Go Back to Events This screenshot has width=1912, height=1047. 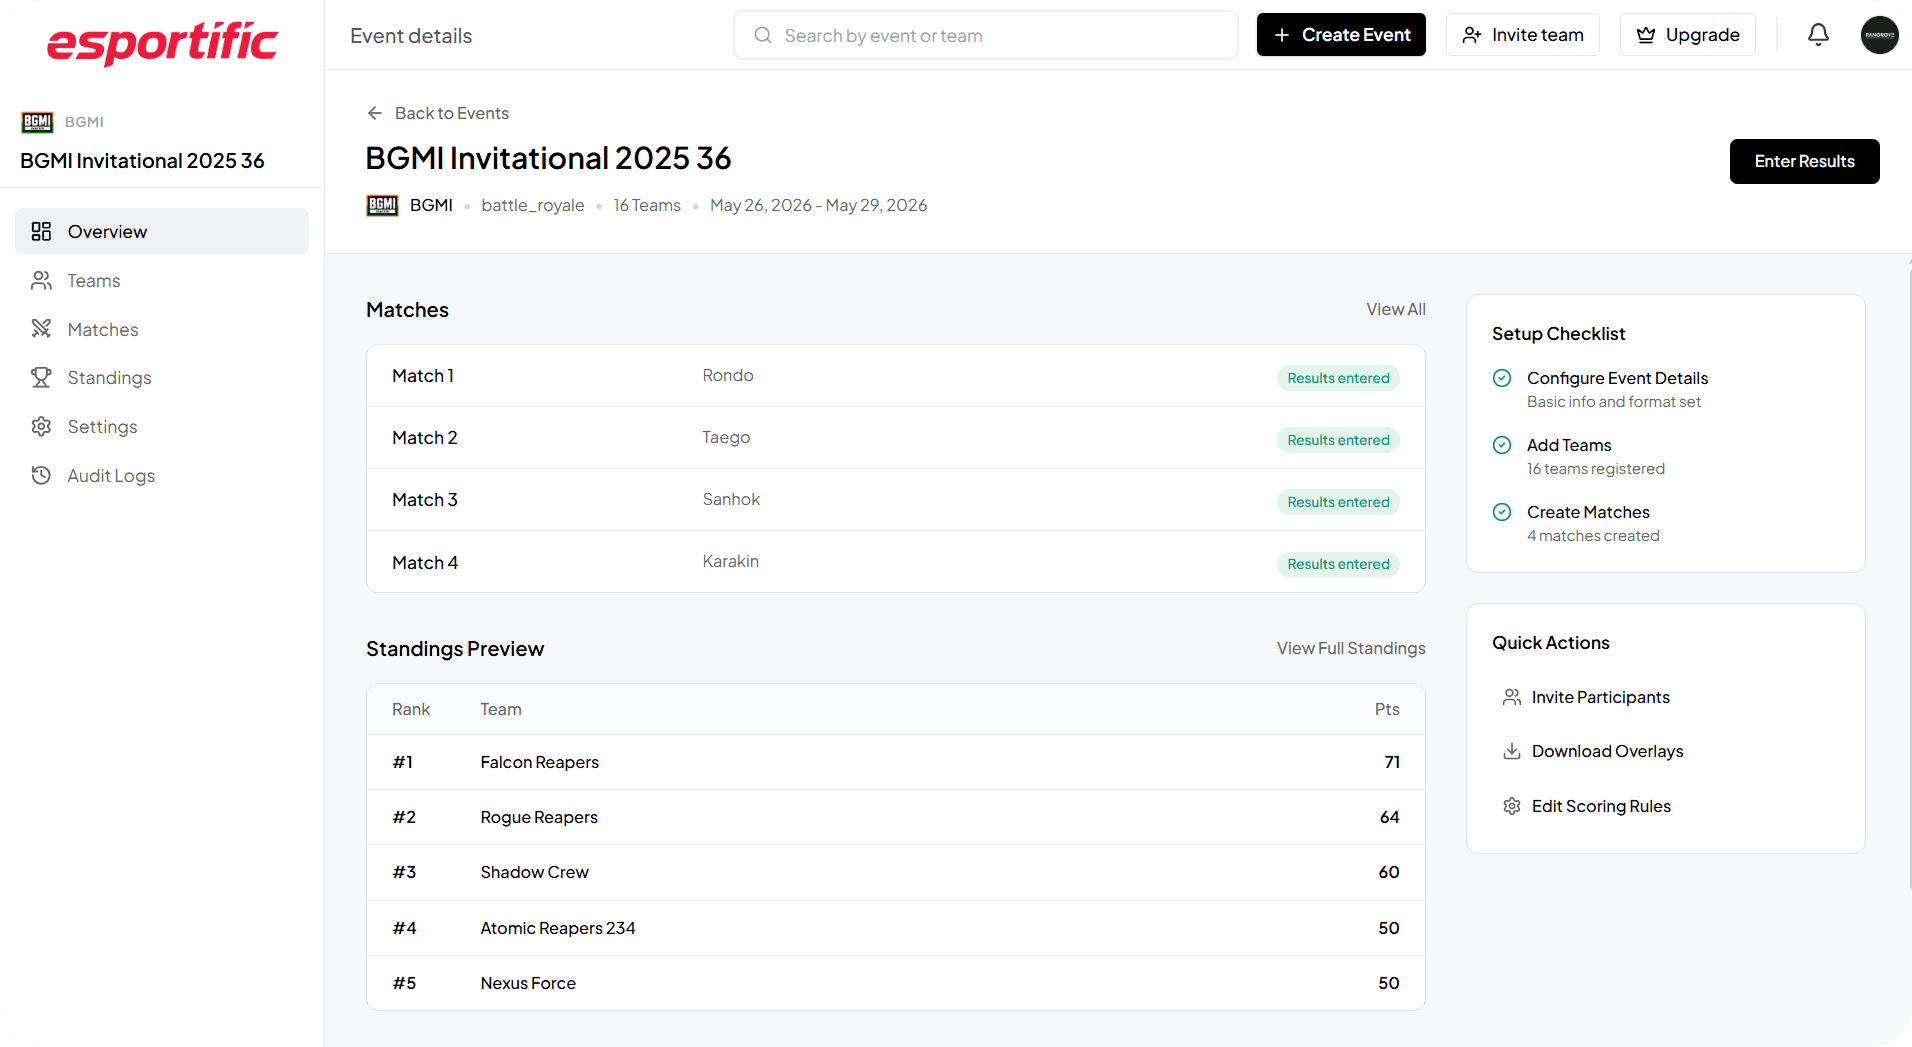[438, 113]
